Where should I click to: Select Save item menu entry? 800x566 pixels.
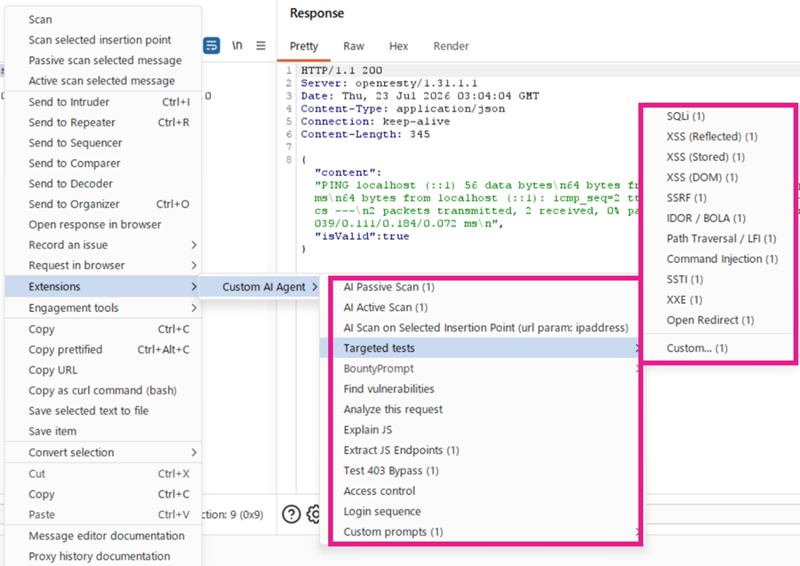point(103,431)
